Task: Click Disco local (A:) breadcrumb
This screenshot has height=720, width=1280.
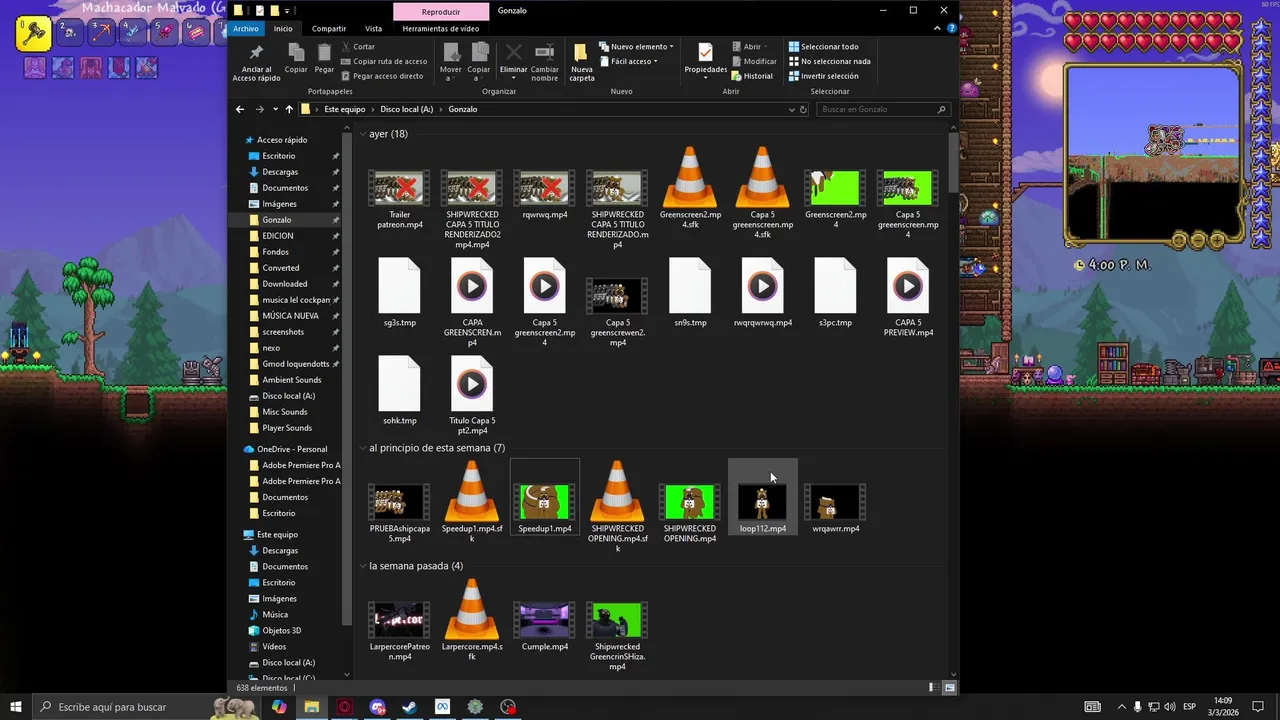Action: click(x=407, y=109)
